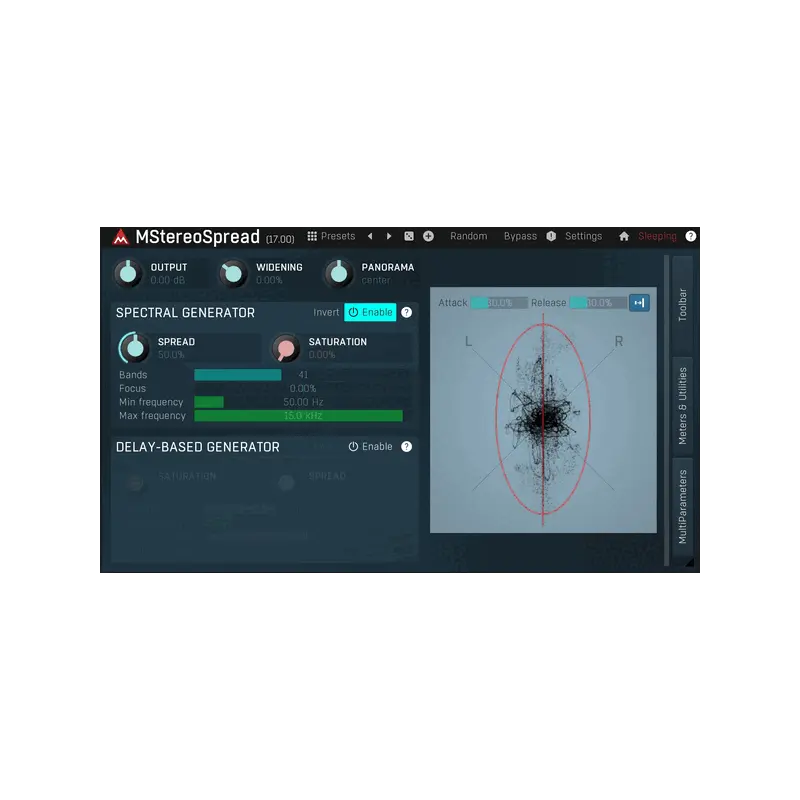This screenshot has width=800, height=800.
Task: Toggle Bypass in the title bar
Action: 520,236
